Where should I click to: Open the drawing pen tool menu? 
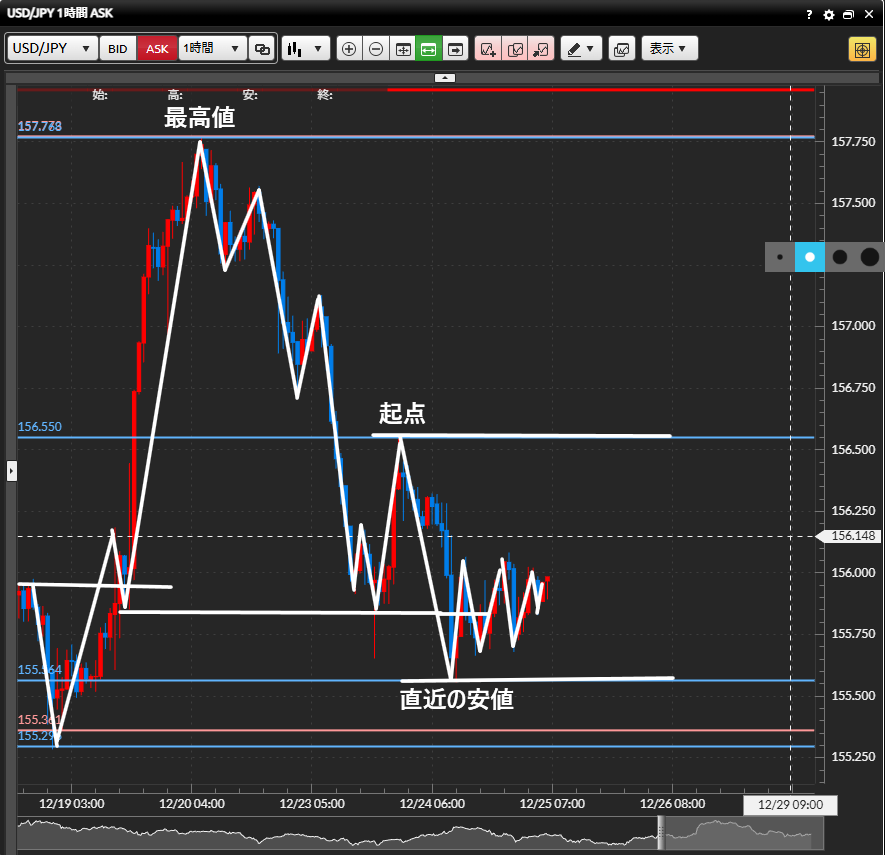580,49
